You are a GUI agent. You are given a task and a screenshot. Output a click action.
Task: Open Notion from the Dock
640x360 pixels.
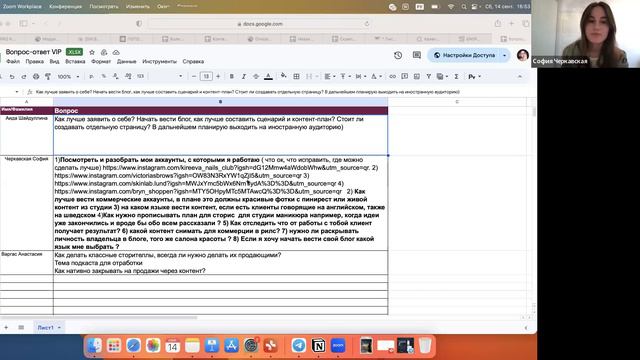point(318,346)
